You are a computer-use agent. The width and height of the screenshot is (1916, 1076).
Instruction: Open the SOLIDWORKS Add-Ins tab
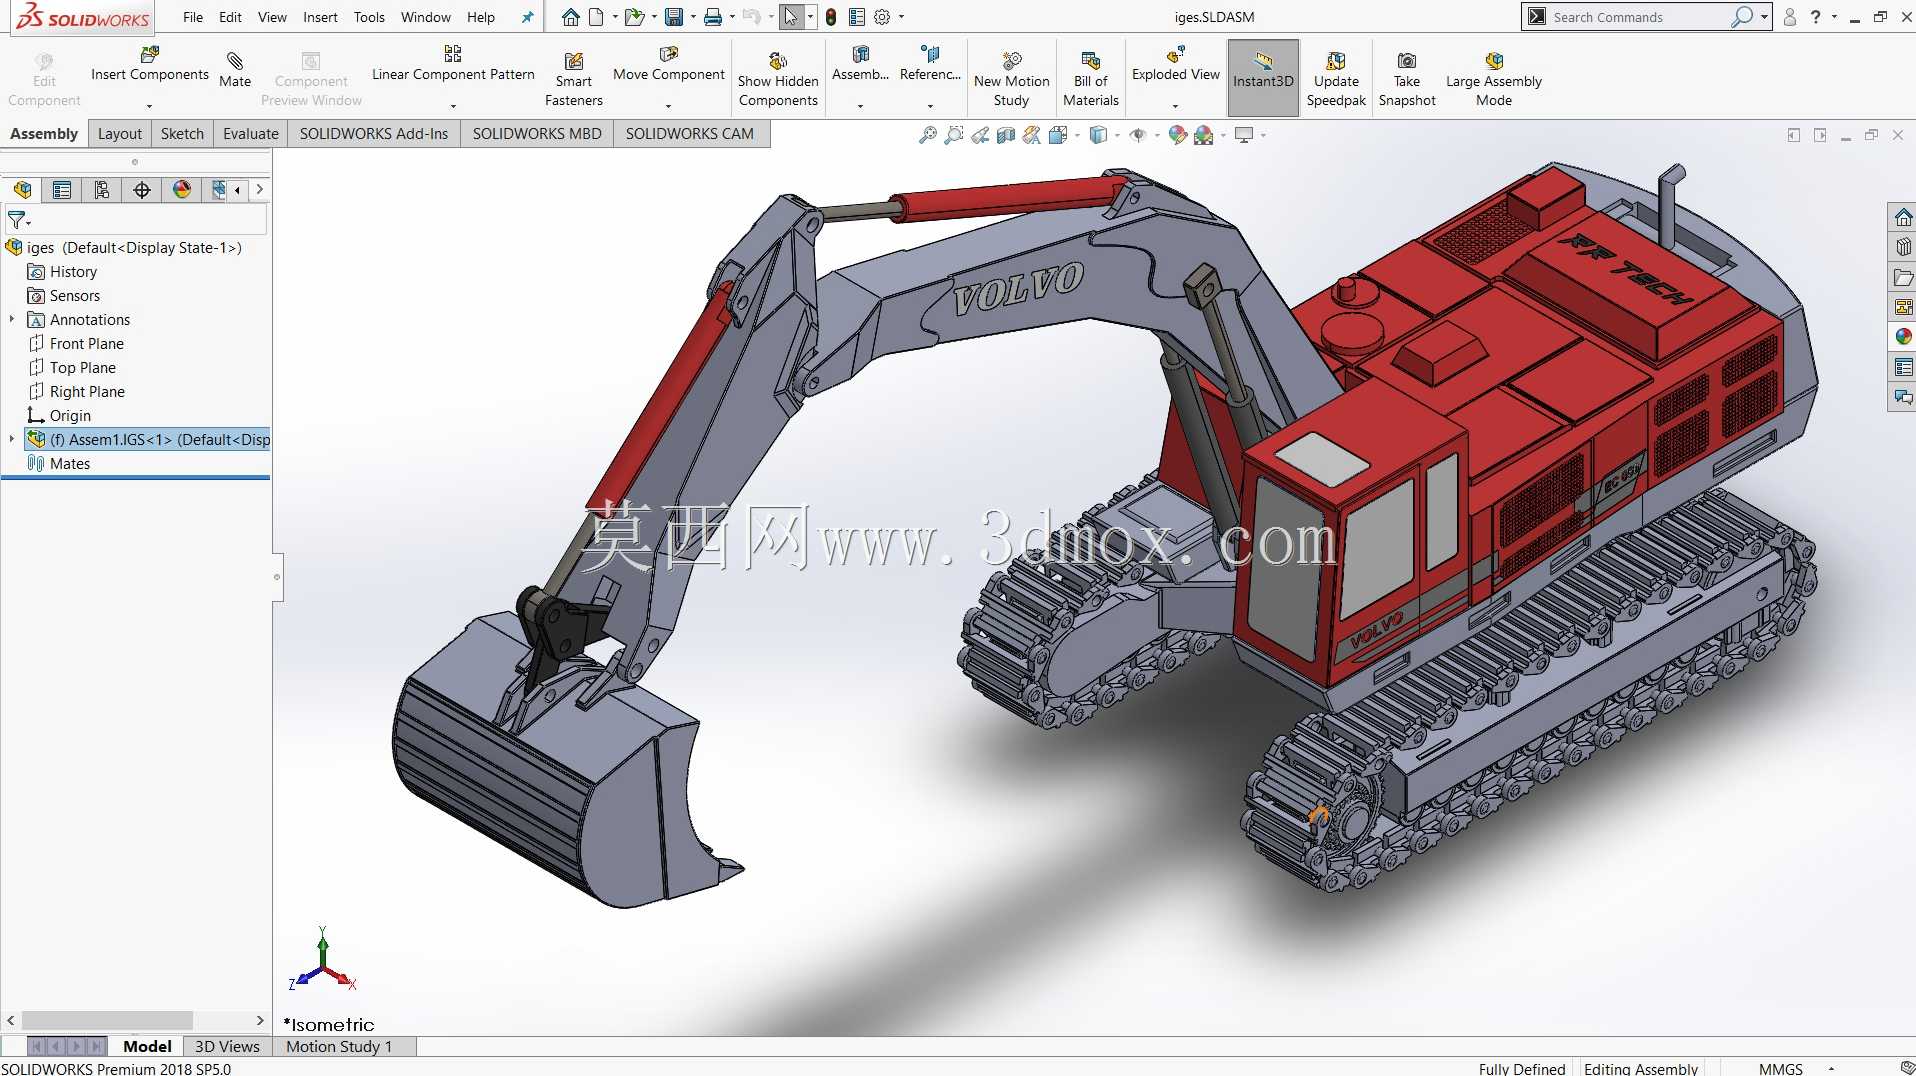(374, 134)
